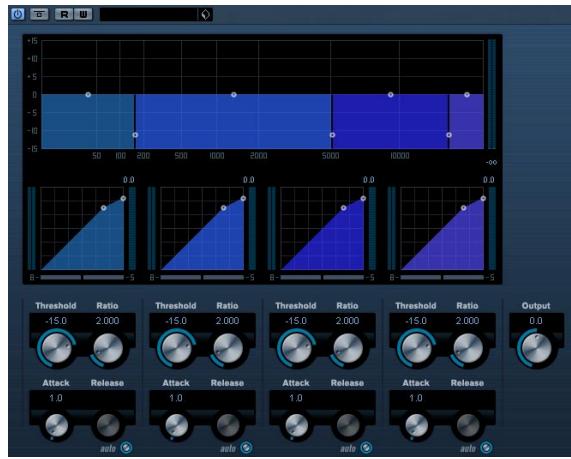Image resolution: width=571 pixels, height=459 pixels.
Task: Click the Output value 0.0 field
Action: pos(536,321)
